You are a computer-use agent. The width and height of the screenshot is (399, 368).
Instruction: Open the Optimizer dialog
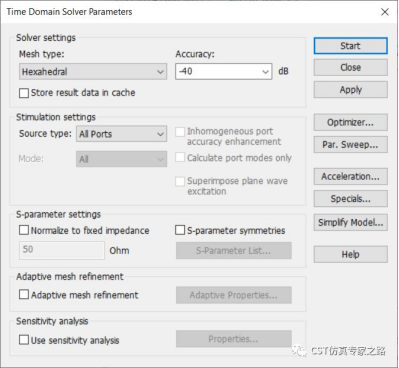click(x=350, y=122)
